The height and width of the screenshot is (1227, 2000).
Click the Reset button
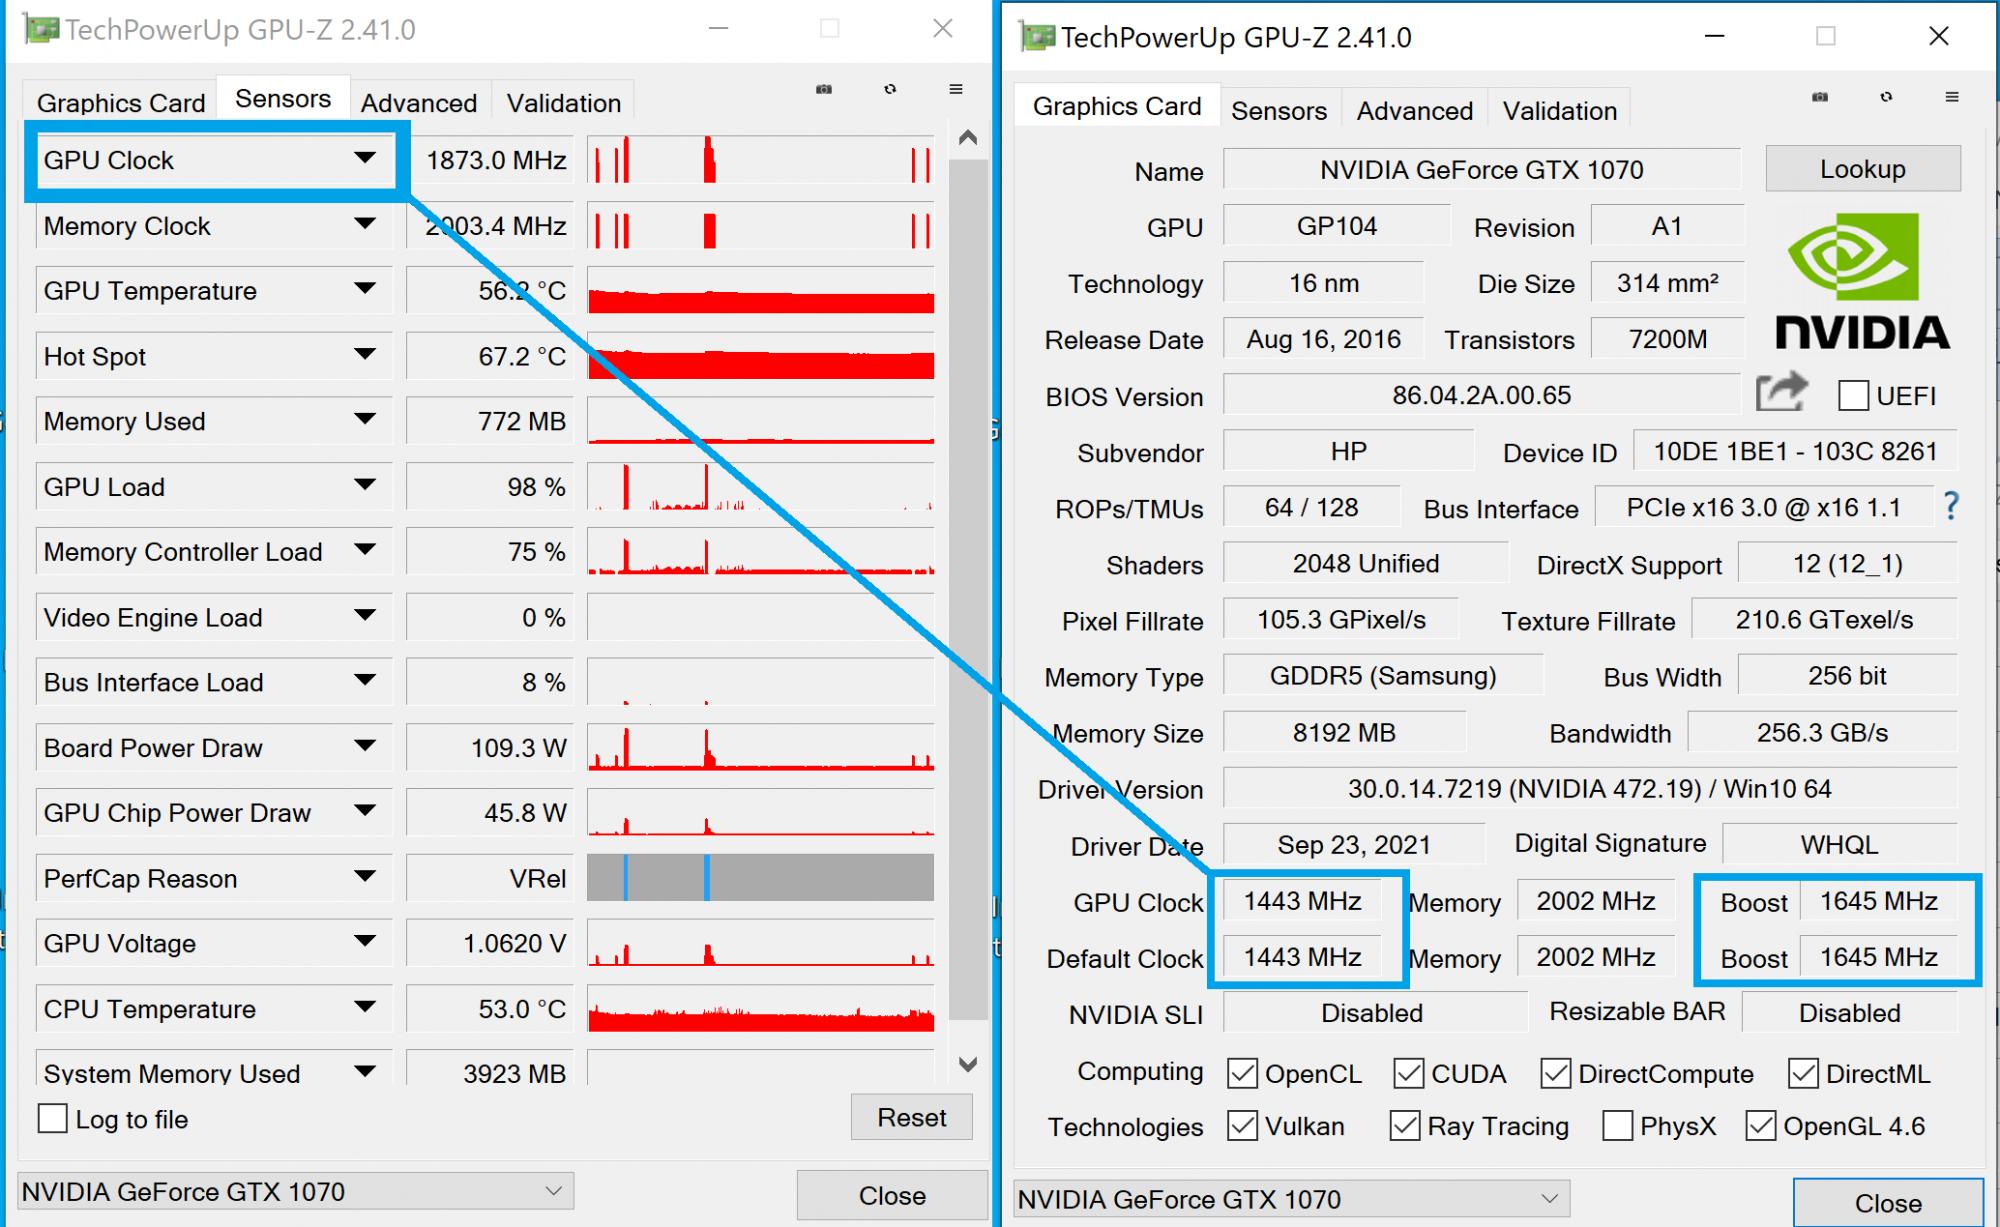coord(912,1117)
